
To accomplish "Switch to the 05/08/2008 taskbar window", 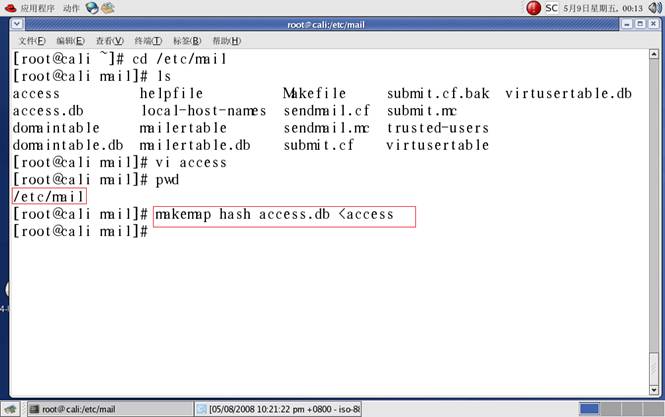I will [280, 409].
